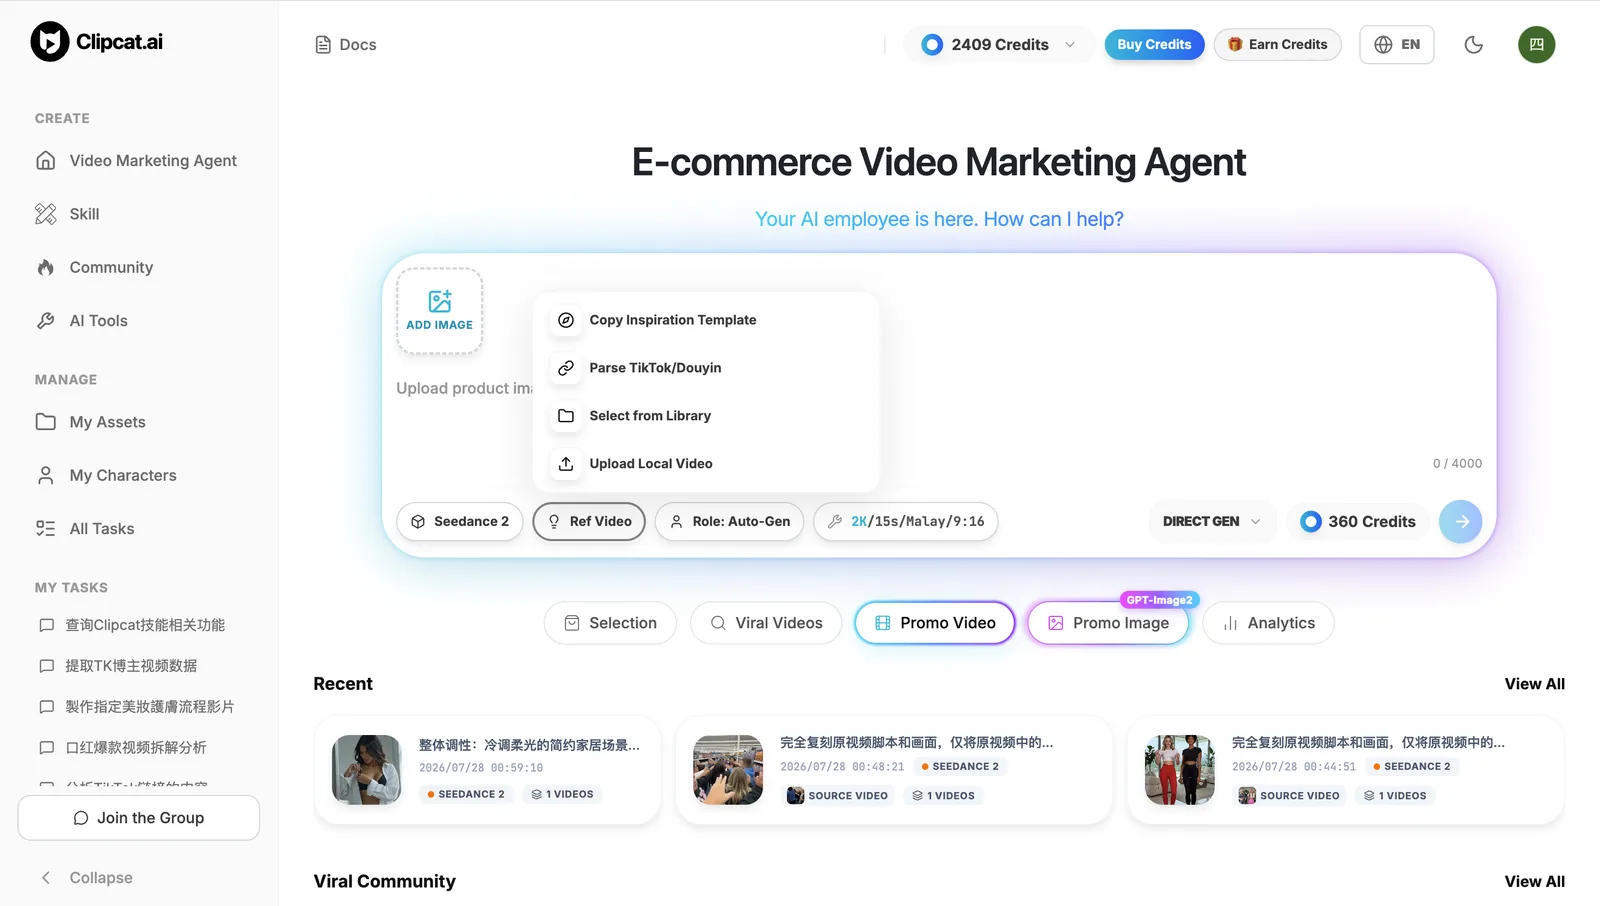Open the Seedance 2 model selector
This screenshot has height=906, width=1600.
tap(460, 522)
